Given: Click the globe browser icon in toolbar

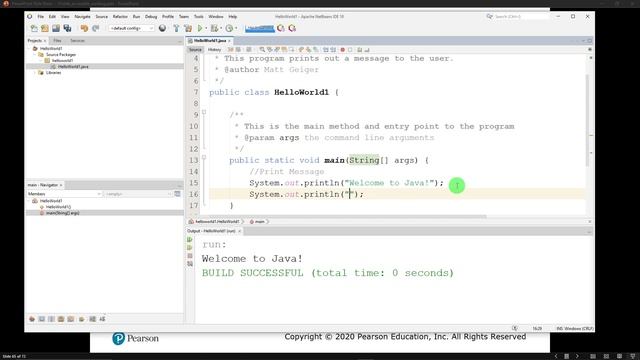Looking at the screenshot, I should 162,28.
